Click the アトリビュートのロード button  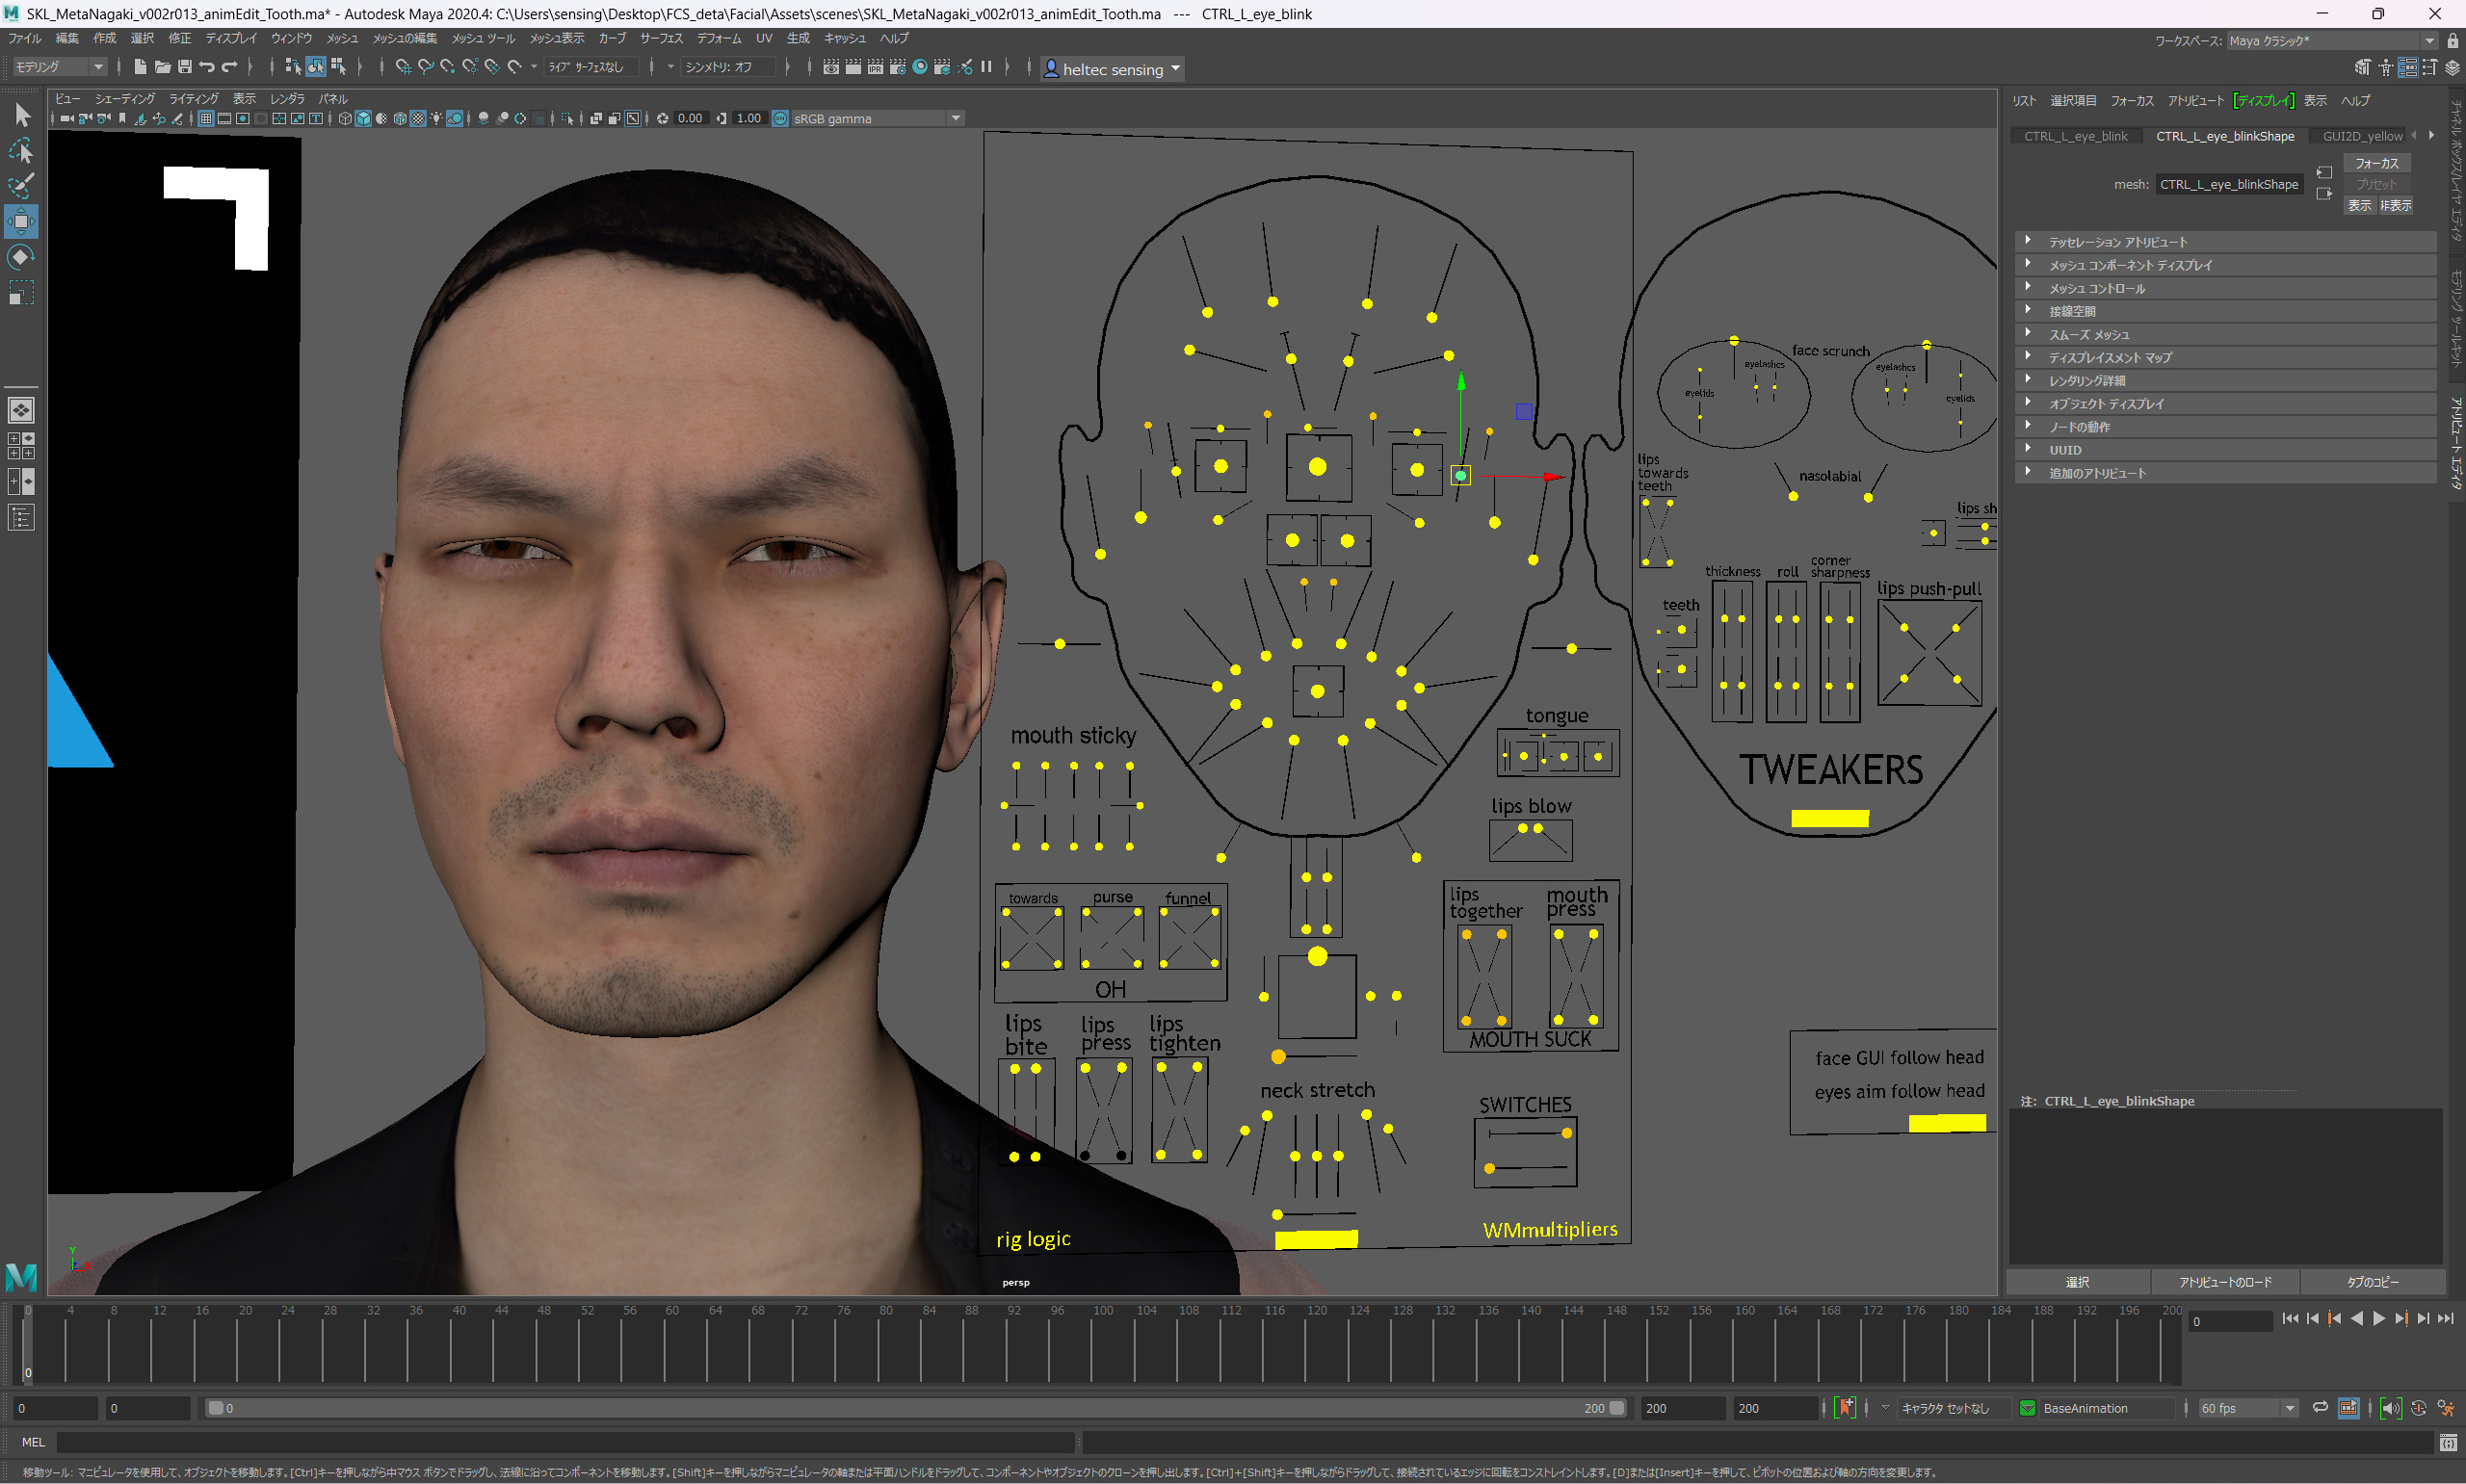pyautogui.click(x=2225, y=1282)
